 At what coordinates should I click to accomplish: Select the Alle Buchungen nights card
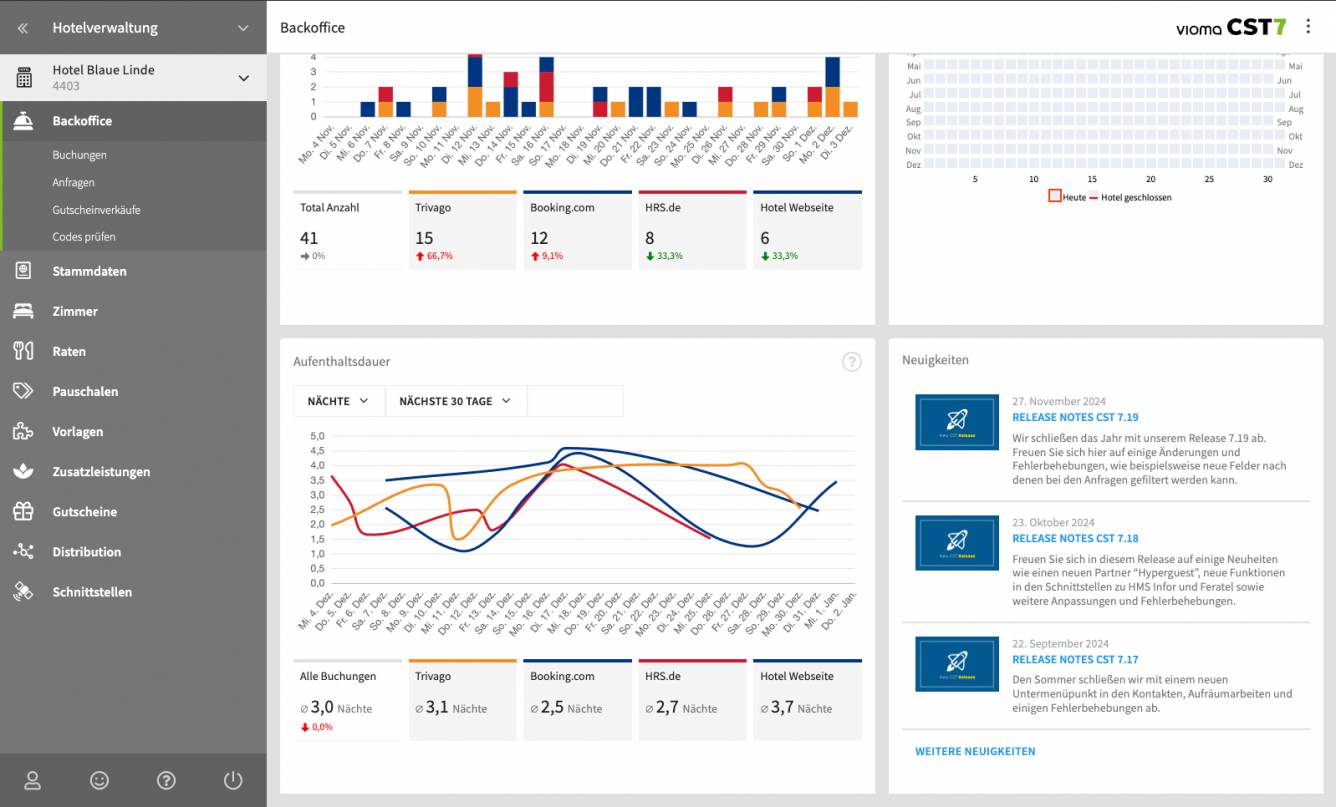[x=348, y=700]
